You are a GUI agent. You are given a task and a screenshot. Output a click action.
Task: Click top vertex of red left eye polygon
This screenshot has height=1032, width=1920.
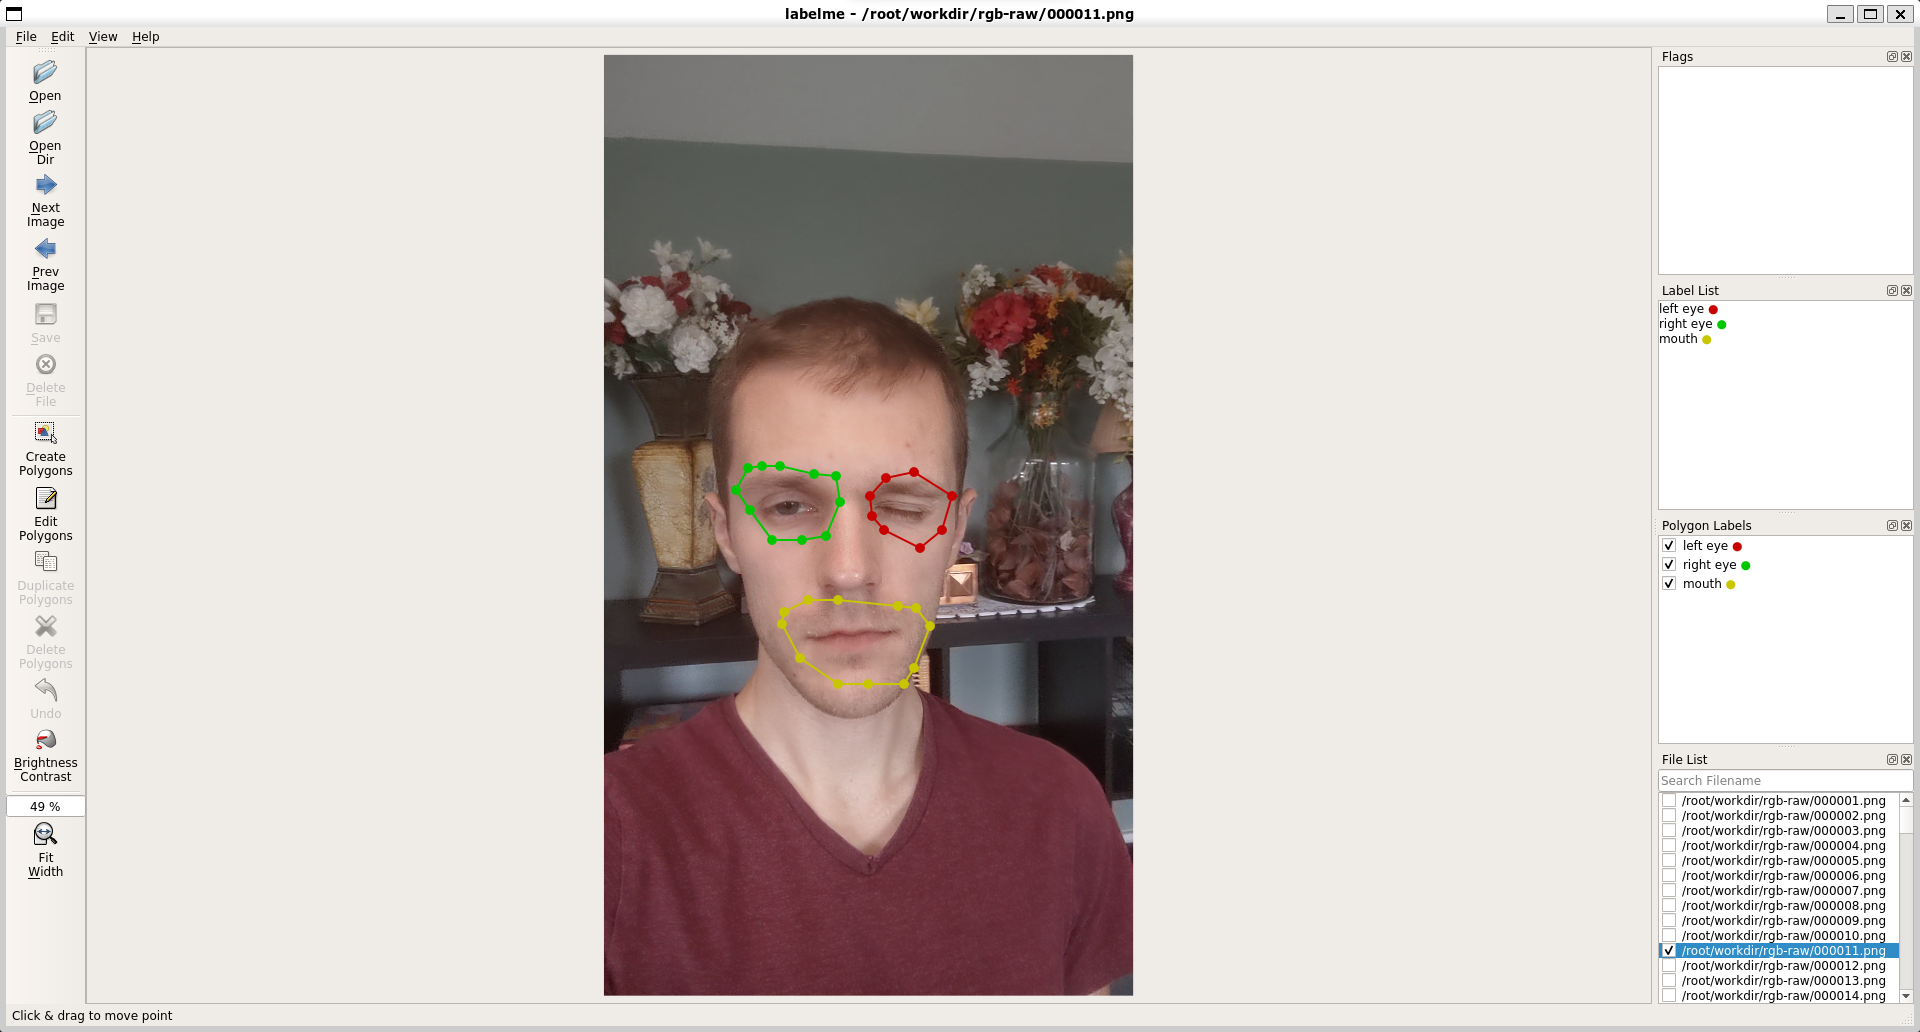coord(914,472)
